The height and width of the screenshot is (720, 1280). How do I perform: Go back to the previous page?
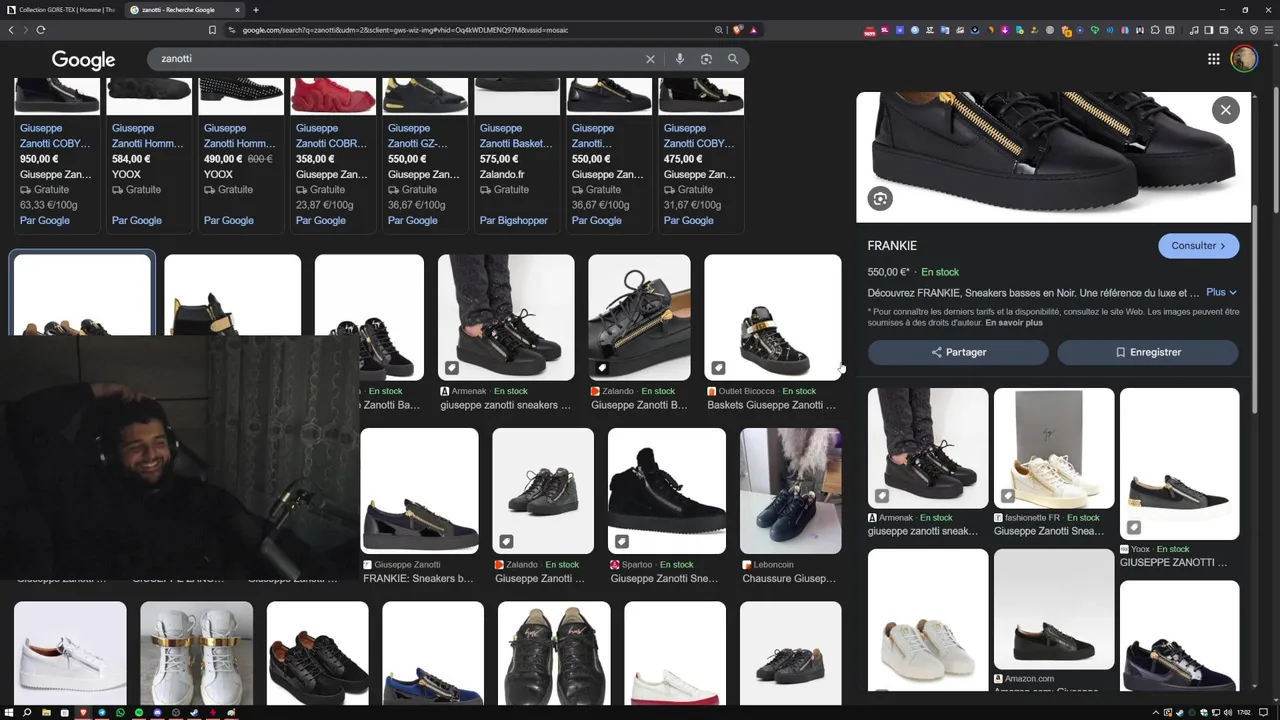click(11, 30)
